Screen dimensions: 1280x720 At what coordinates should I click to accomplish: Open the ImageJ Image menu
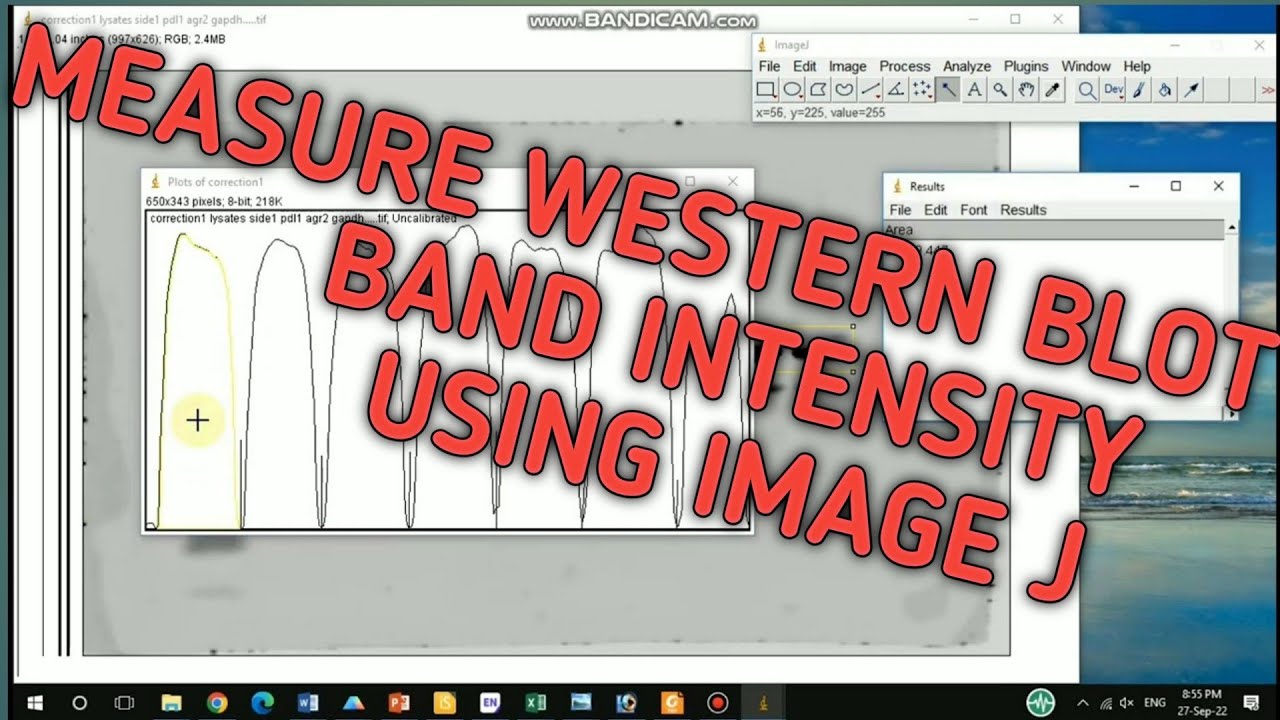pos(848,66)
